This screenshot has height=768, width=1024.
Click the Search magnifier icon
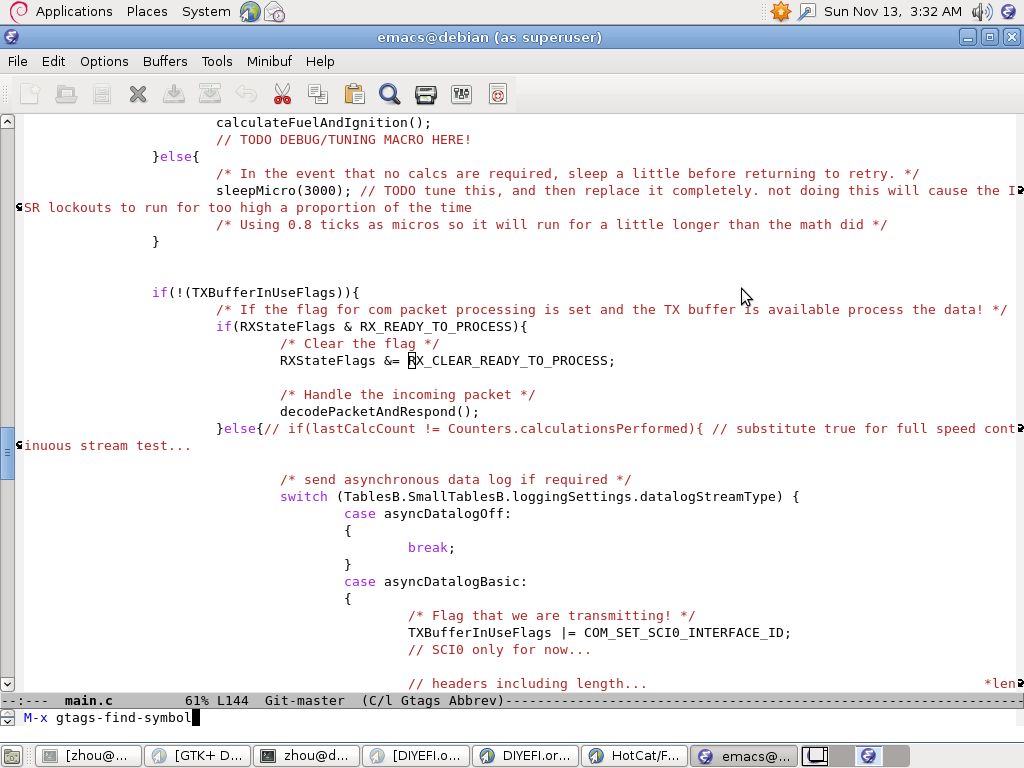[x=390, y=94]
